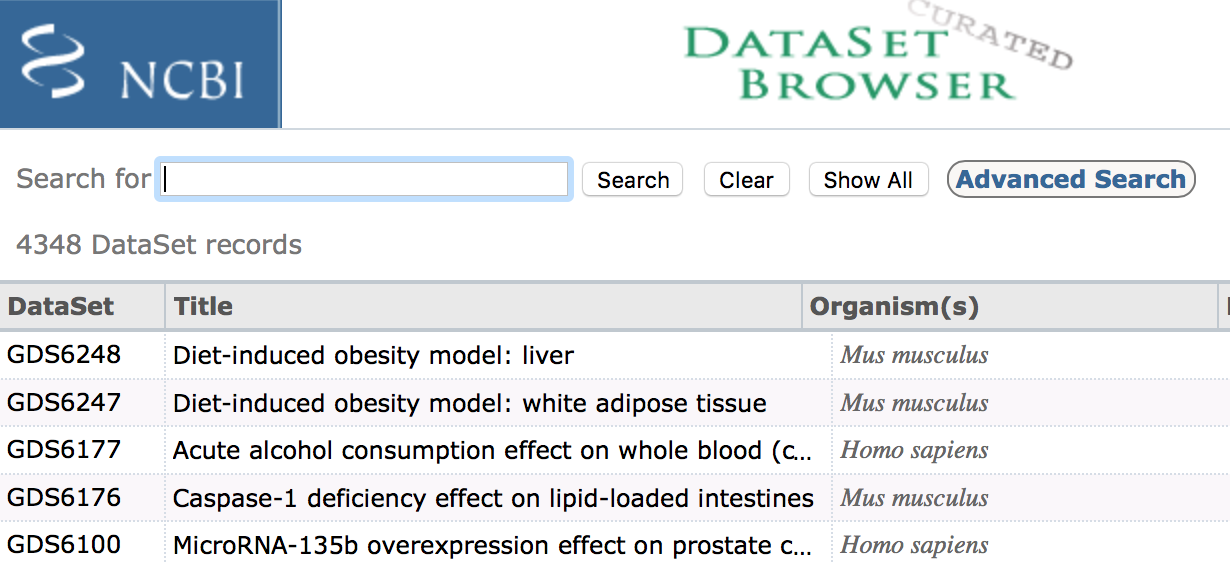Select dataset GDS6248 row
This screenshot has width=1230, height=564.
pyautogui.click(x=64, y=355)
